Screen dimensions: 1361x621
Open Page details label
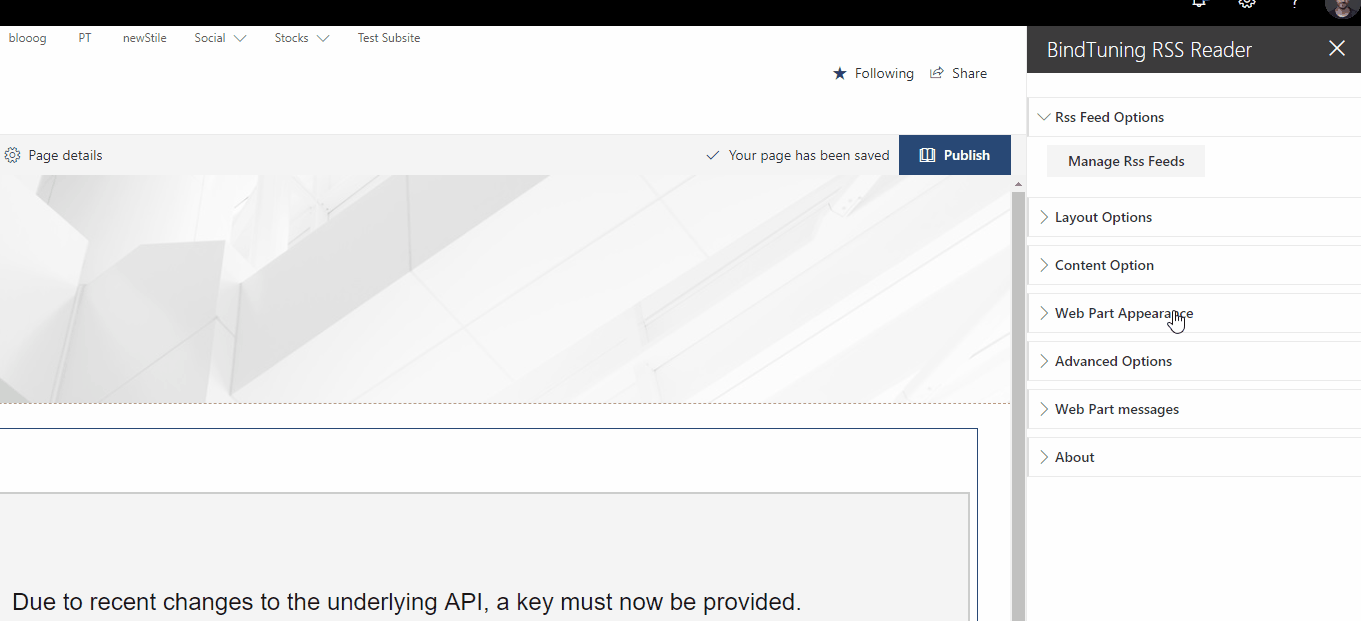65,155
